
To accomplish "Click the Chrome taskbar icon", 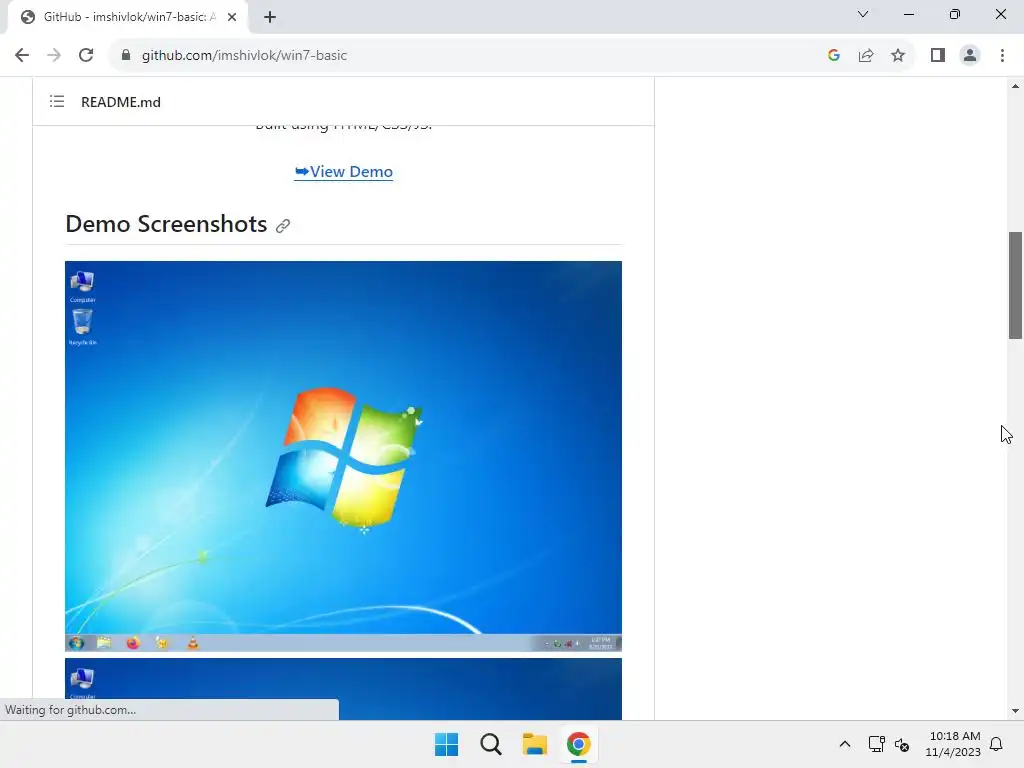I will click(x=579, y=744).
